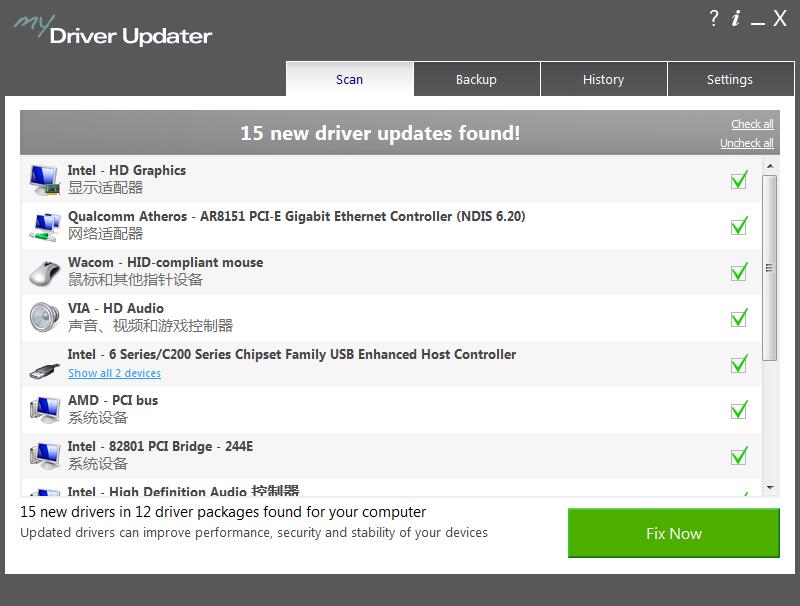The width and height of the screenshot is (800, 606).
Task: Click the Uncheck all link
Action: pyautogui.click(x=746, y=143)
